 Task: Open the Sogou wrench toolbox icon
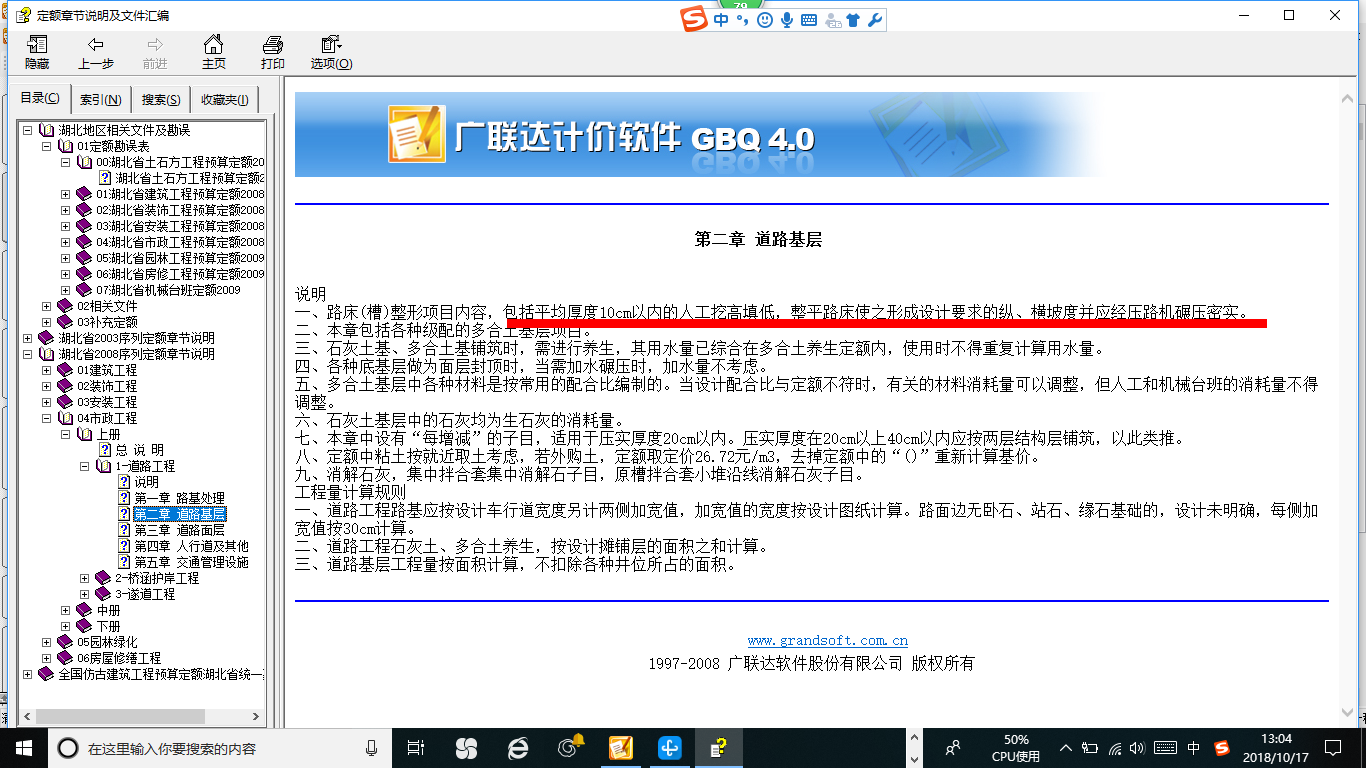(875, 20)
